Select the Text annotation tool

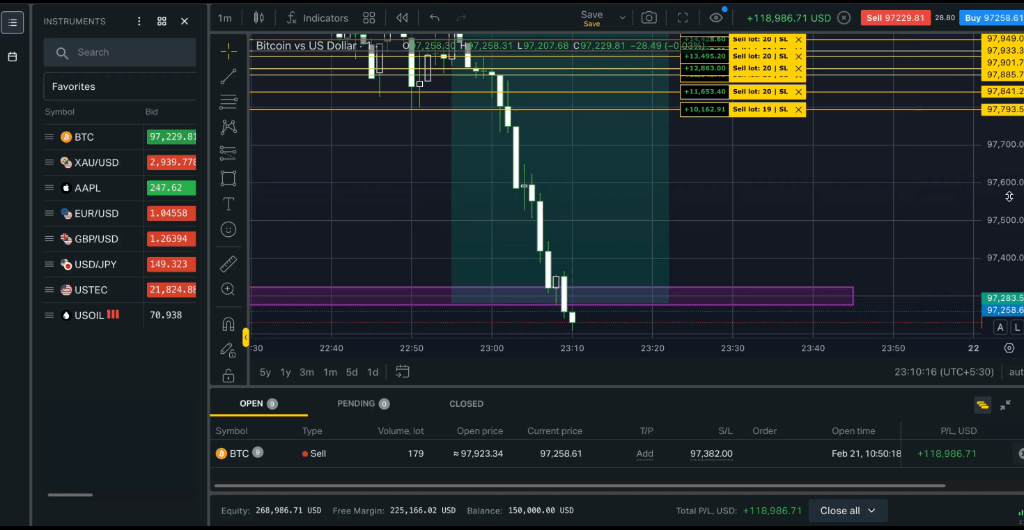[229, 204]
